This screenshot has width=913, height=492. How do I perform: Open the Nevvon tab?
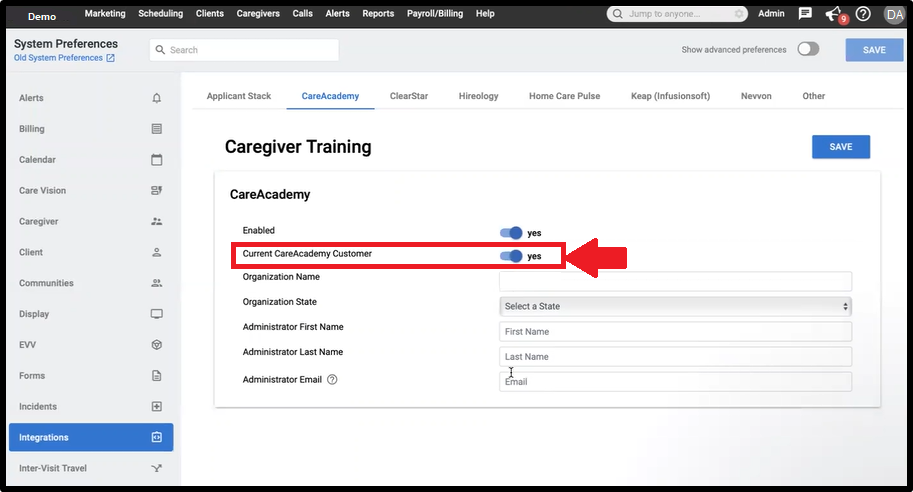coord(756,96)
